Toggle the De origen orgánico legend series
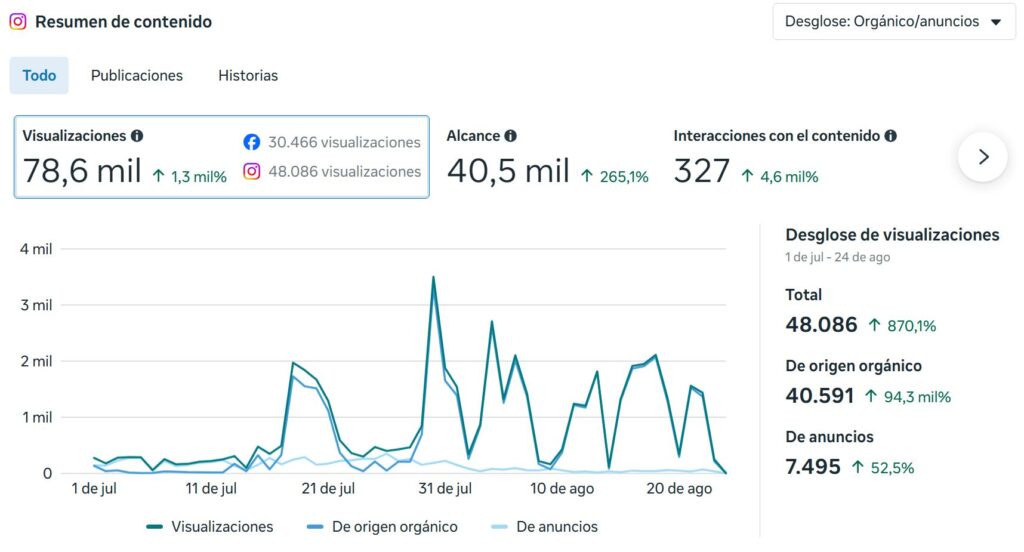The width and height of the screenshot is (1024, 552). click(x=382, y=527)
